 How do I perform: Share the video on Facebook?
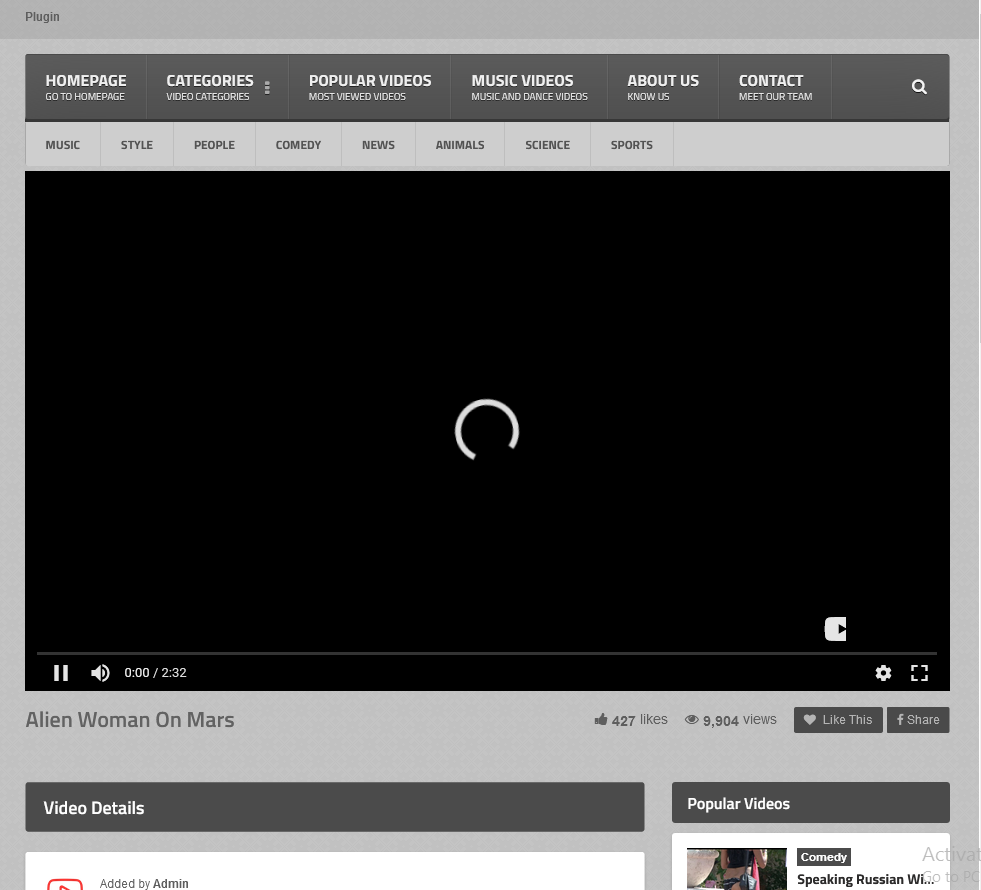[x=917, y=720]
